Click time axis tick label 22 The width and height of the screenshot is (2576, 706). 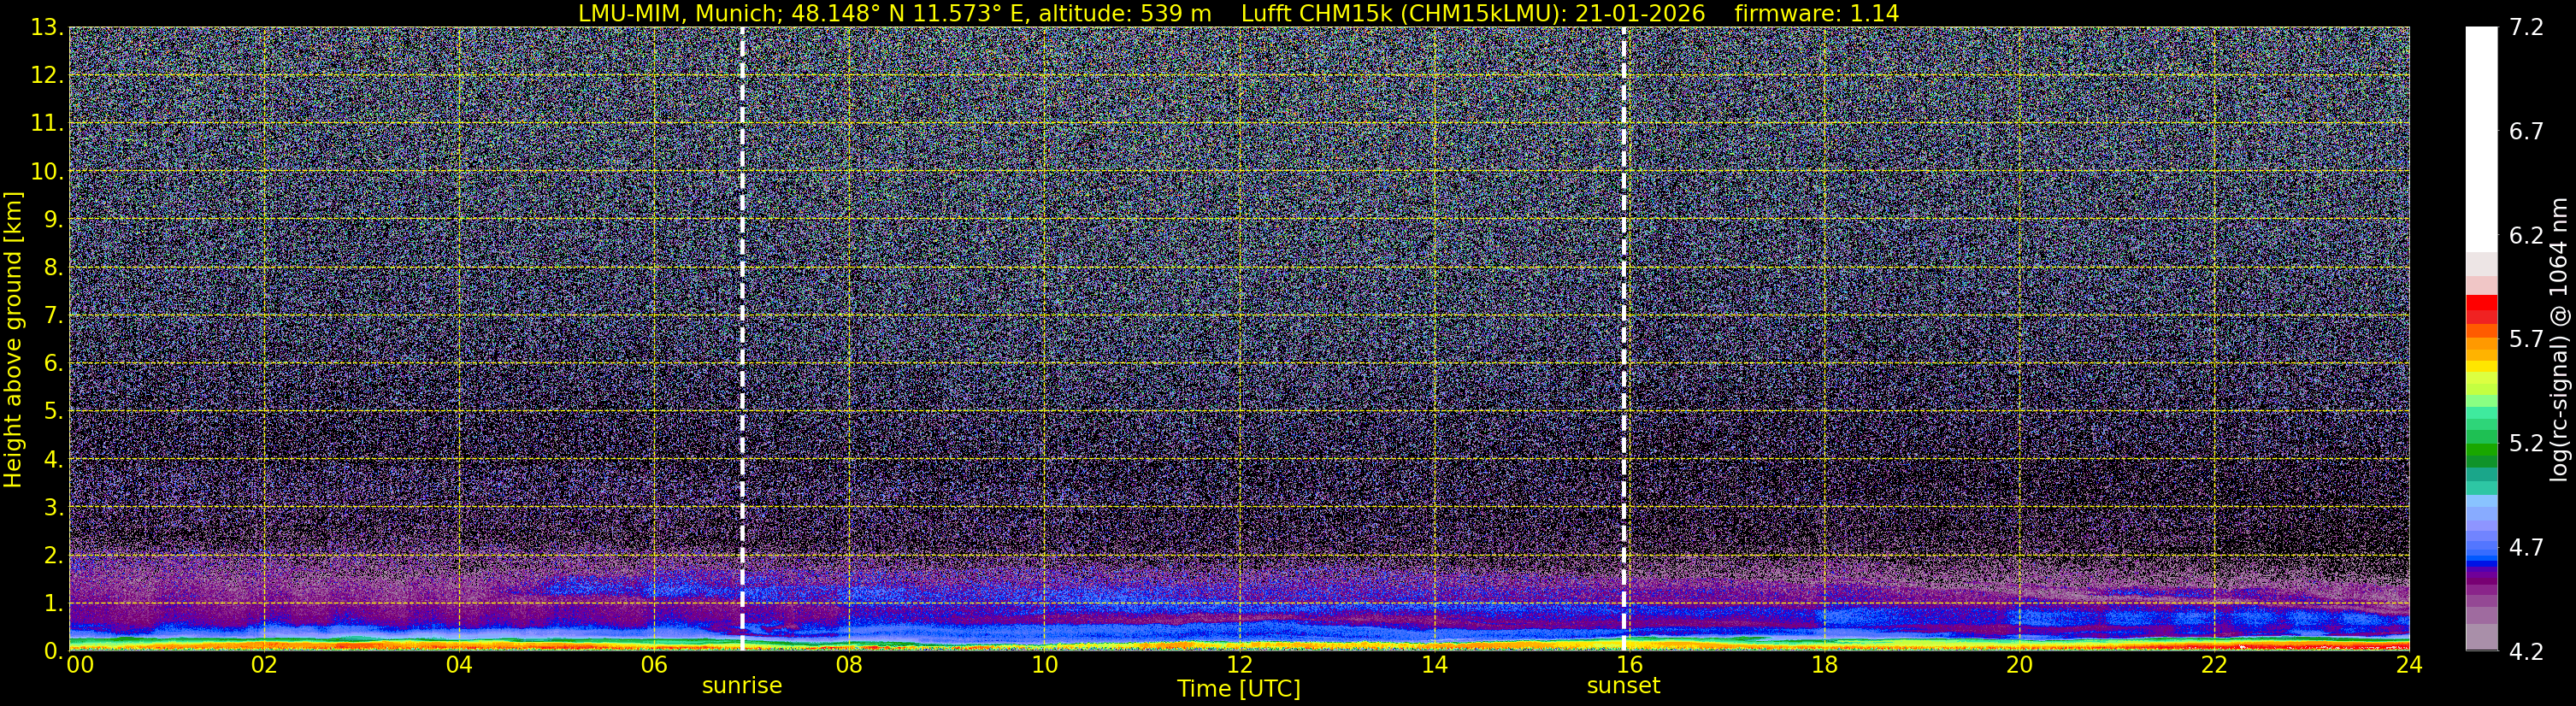[x=2214, y=665]
